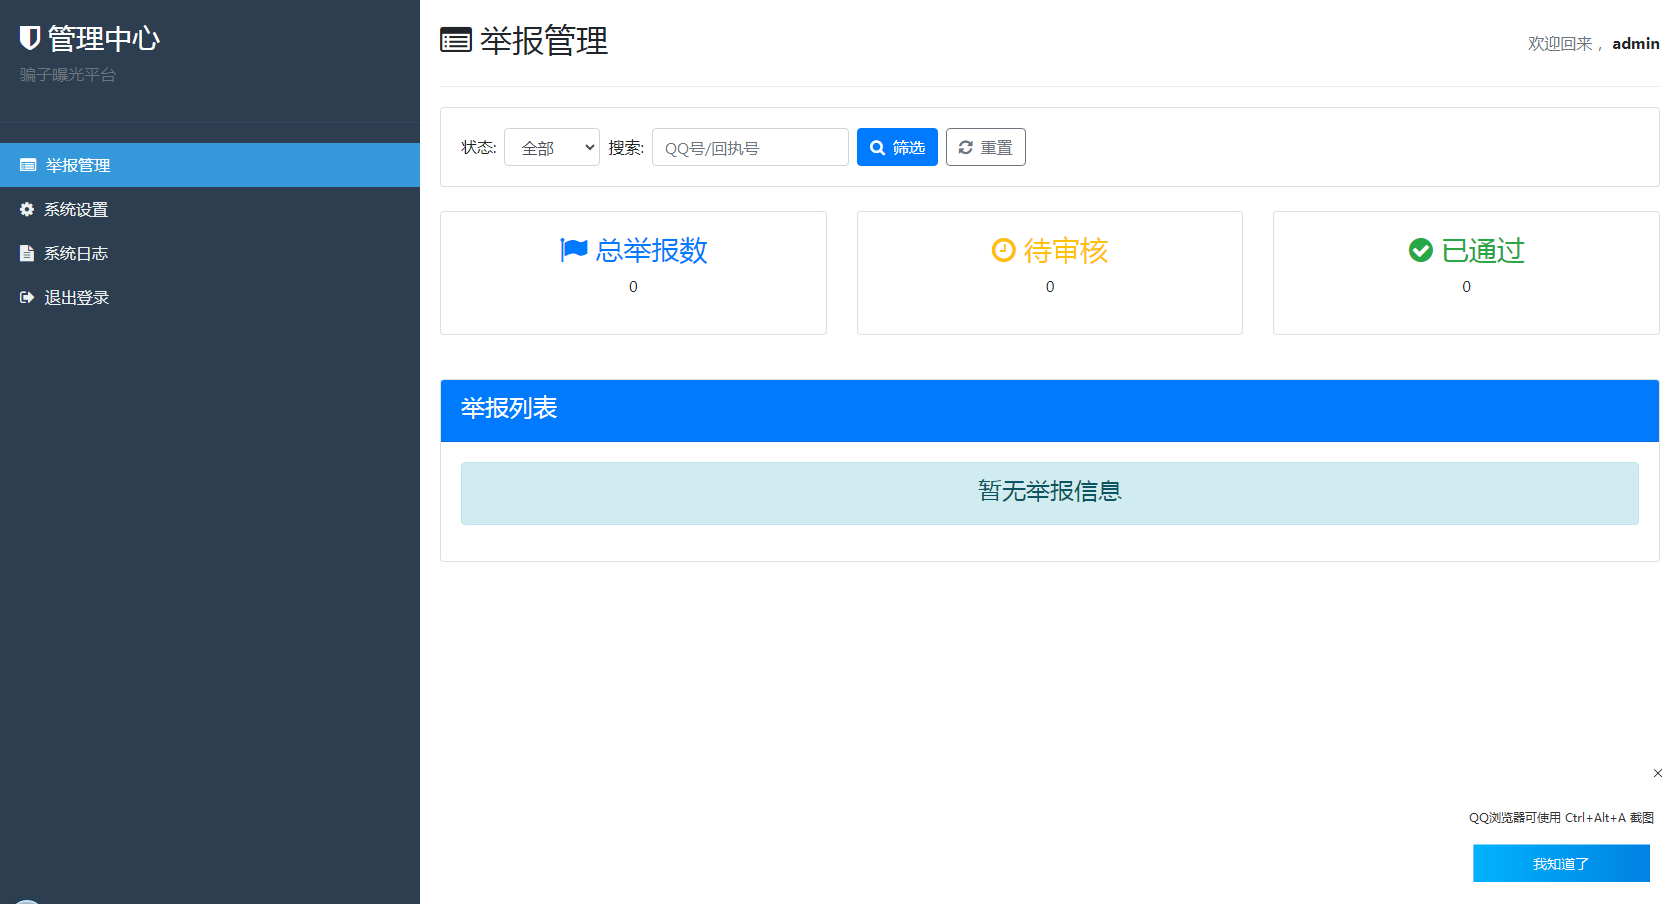This screenshot has height=904, width=1680.
Task: Open the 状态 dropdown showing 全部
Action: click(x=551, y=147)
